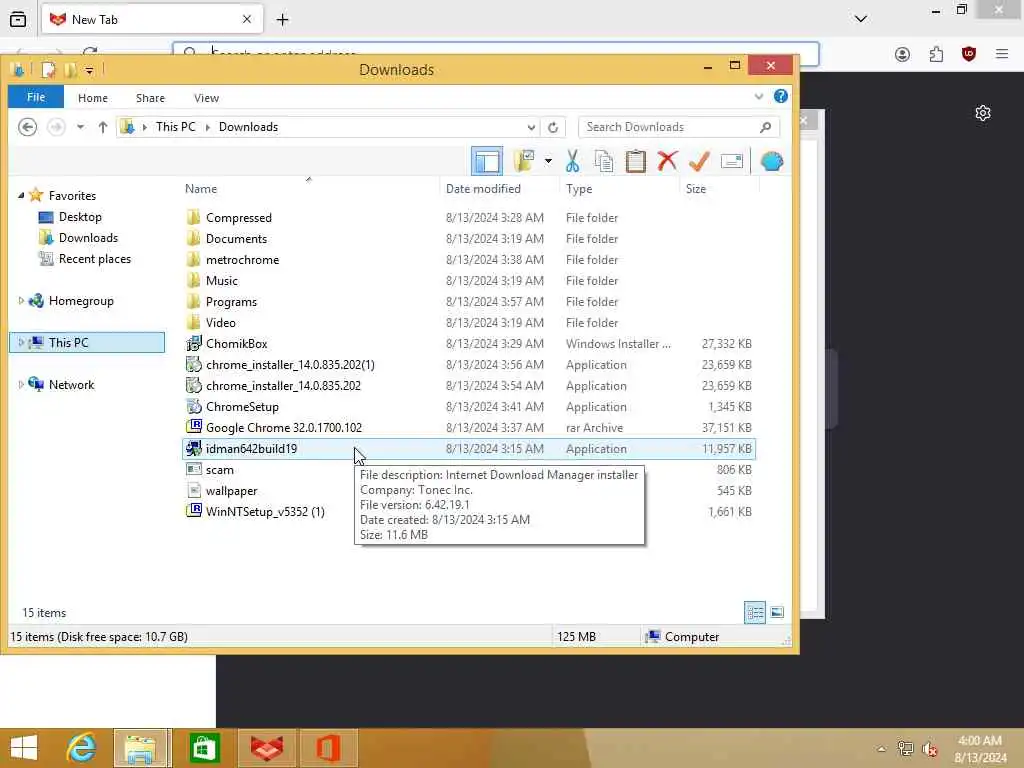The height and width of the screenshot is (768, 1024).
Task: Click the Search Downloads field
Action: (x=679, y=127)
